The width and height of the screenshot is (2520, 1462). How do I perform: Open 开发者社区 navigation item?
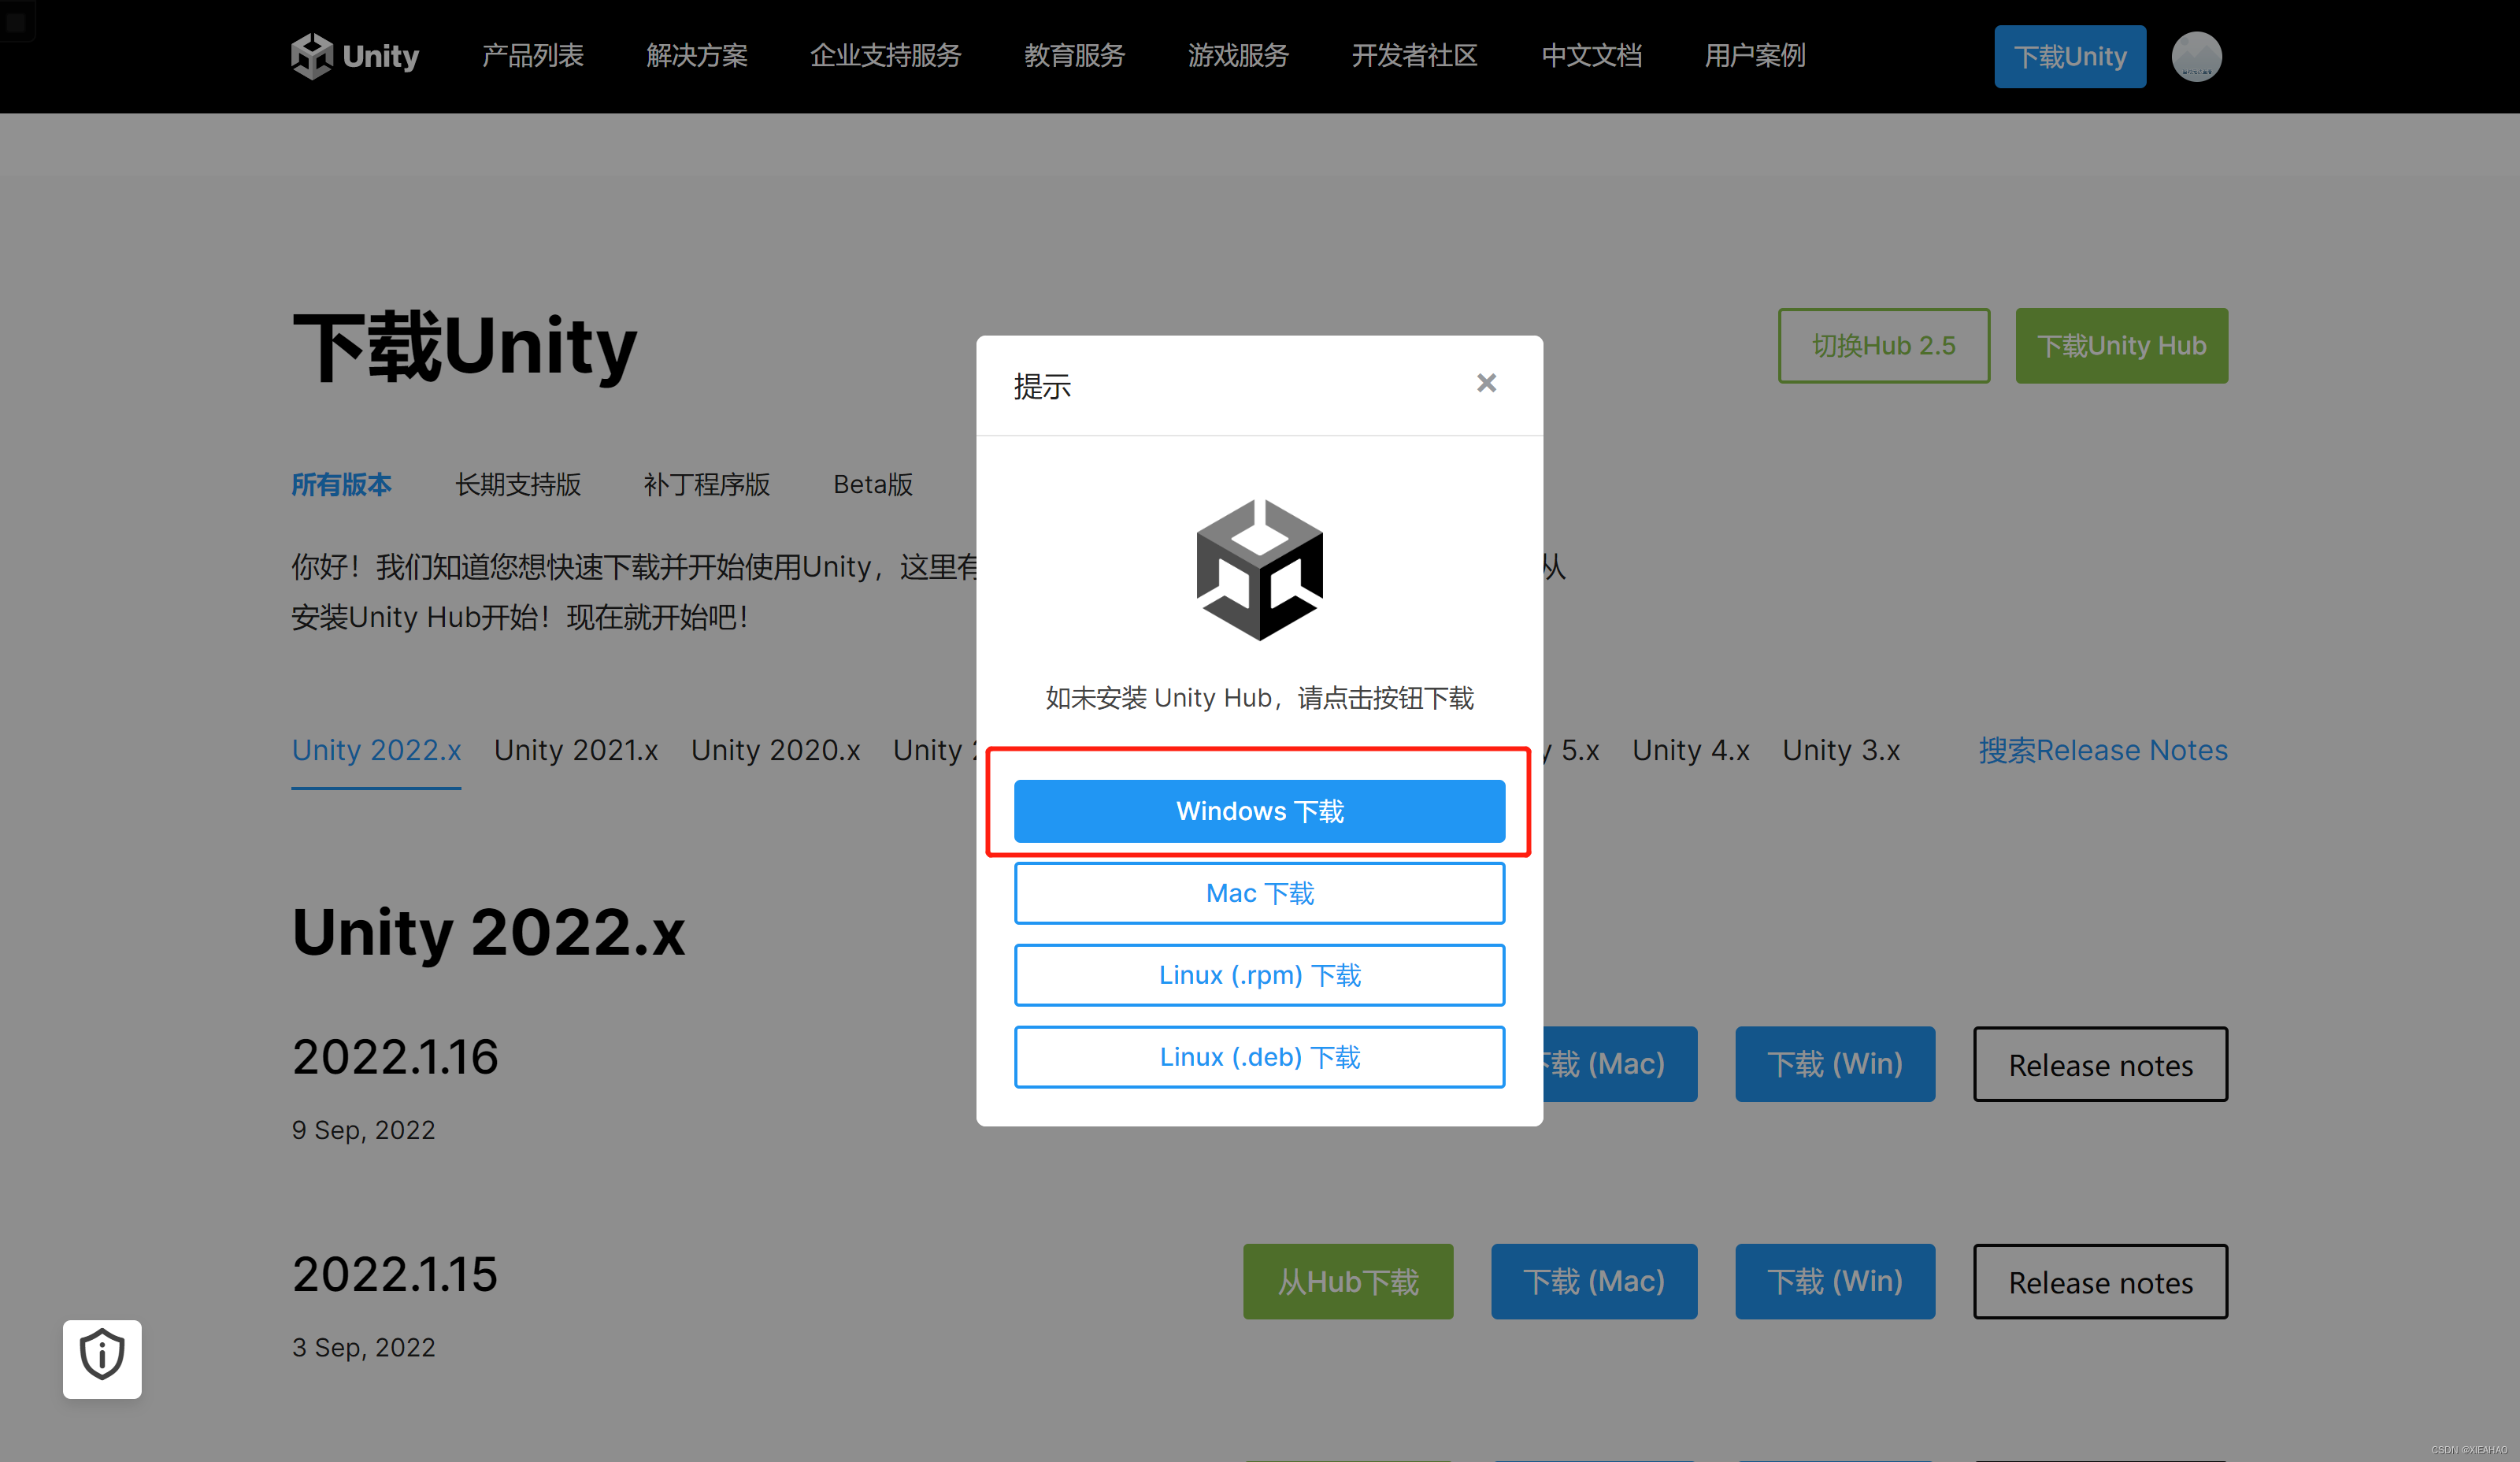click(x=1414, y=56)
